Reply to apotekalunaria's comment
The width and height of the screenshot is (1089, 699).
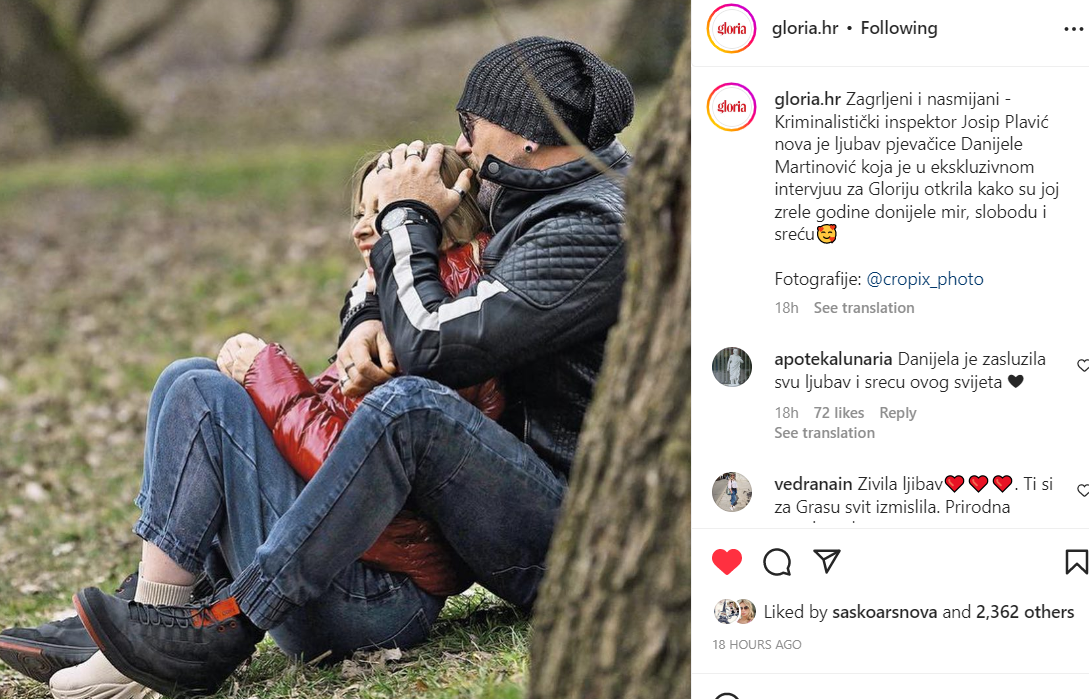[897, 413]
